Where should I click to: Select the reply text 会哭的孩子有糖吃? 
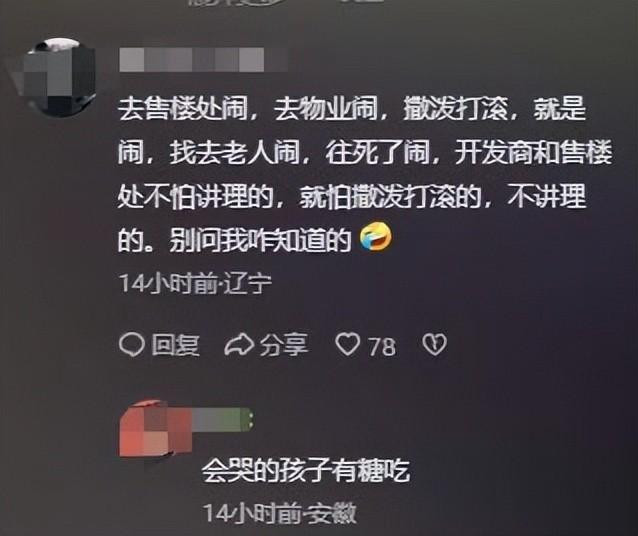tap(306, 471)
